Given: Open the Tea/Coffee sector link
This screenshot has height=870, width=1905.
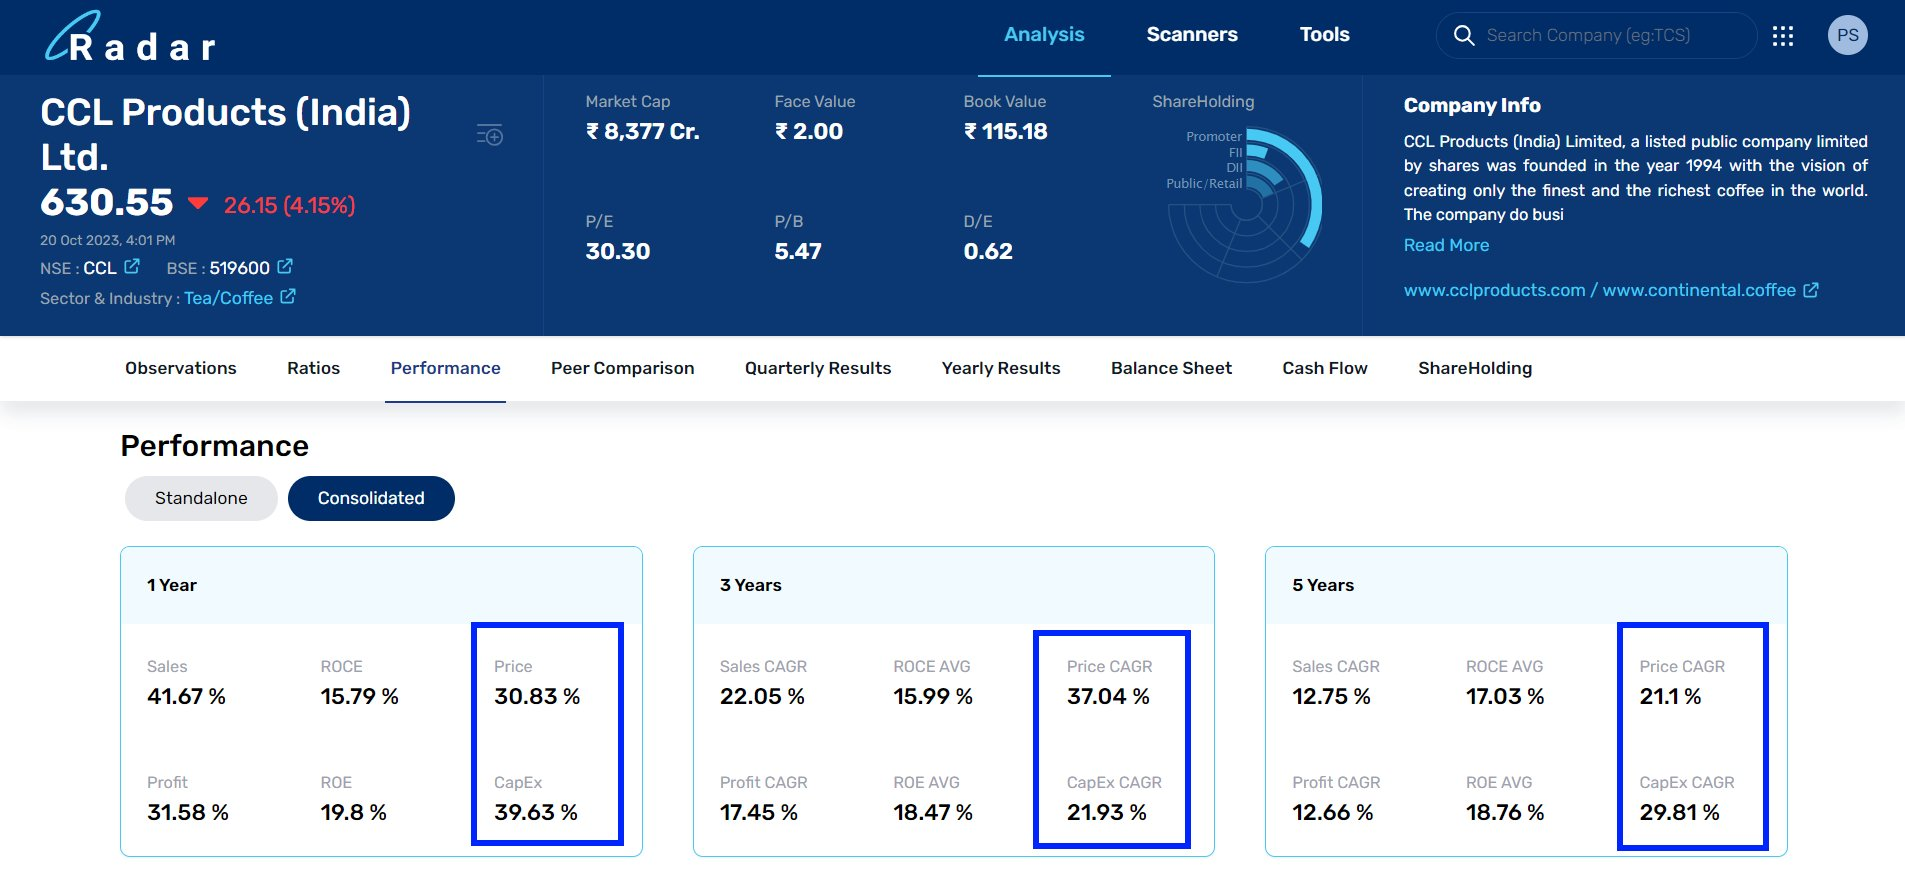Looking at the screenshot, I should tap(228, 298).
